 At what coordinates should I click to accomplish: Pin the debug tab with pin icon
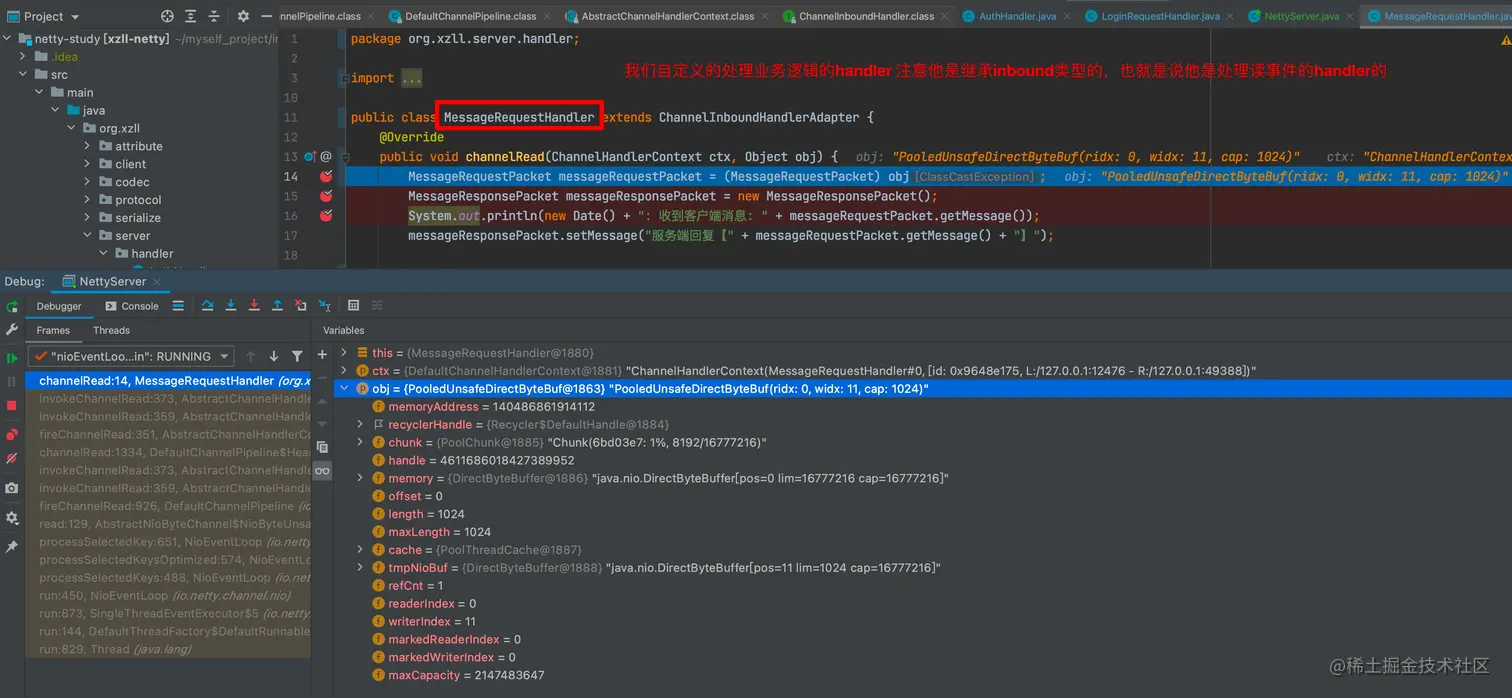[x=12, y=547]
